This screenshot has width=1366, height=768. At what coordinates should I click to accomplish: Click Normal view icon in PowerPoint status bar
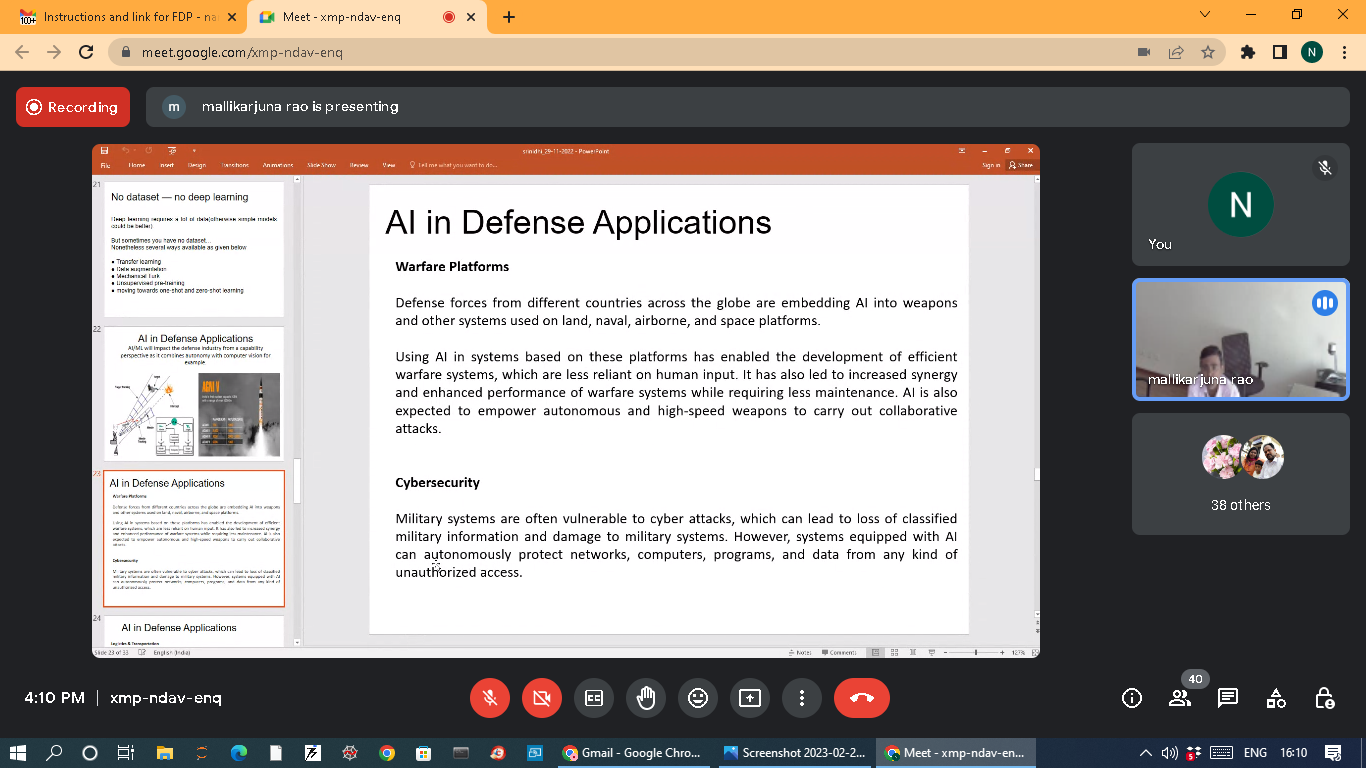tap(876, 652)
